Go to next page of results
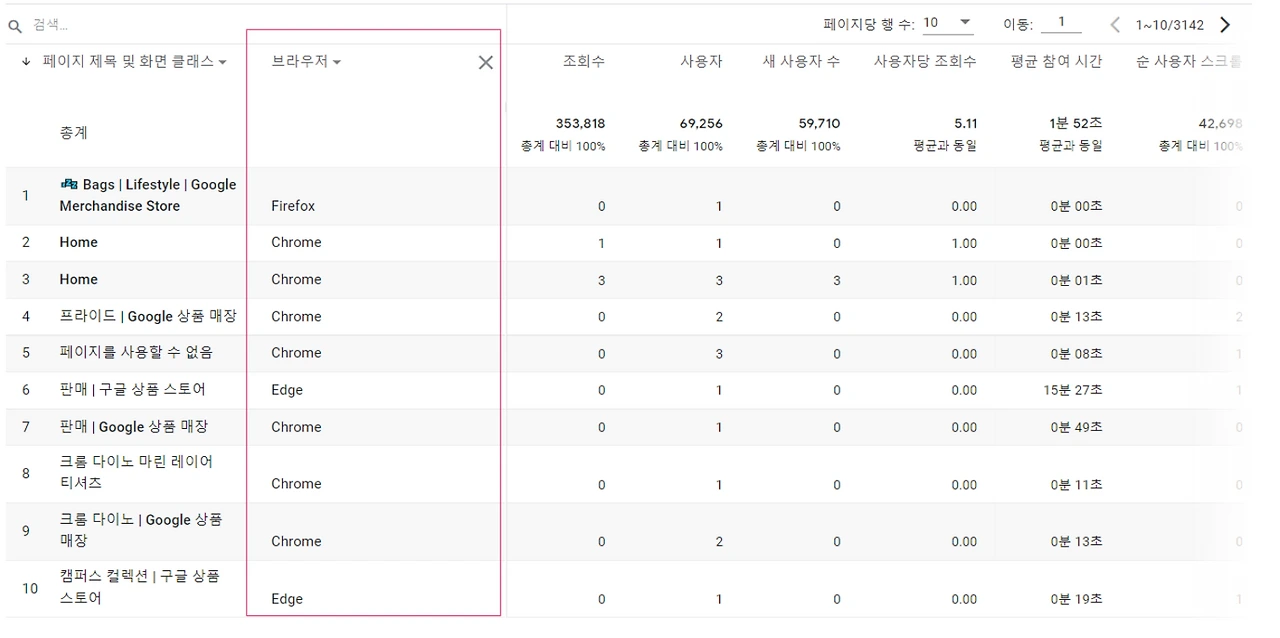Viewport: 1280px width, 638px height. point(1226,25)
